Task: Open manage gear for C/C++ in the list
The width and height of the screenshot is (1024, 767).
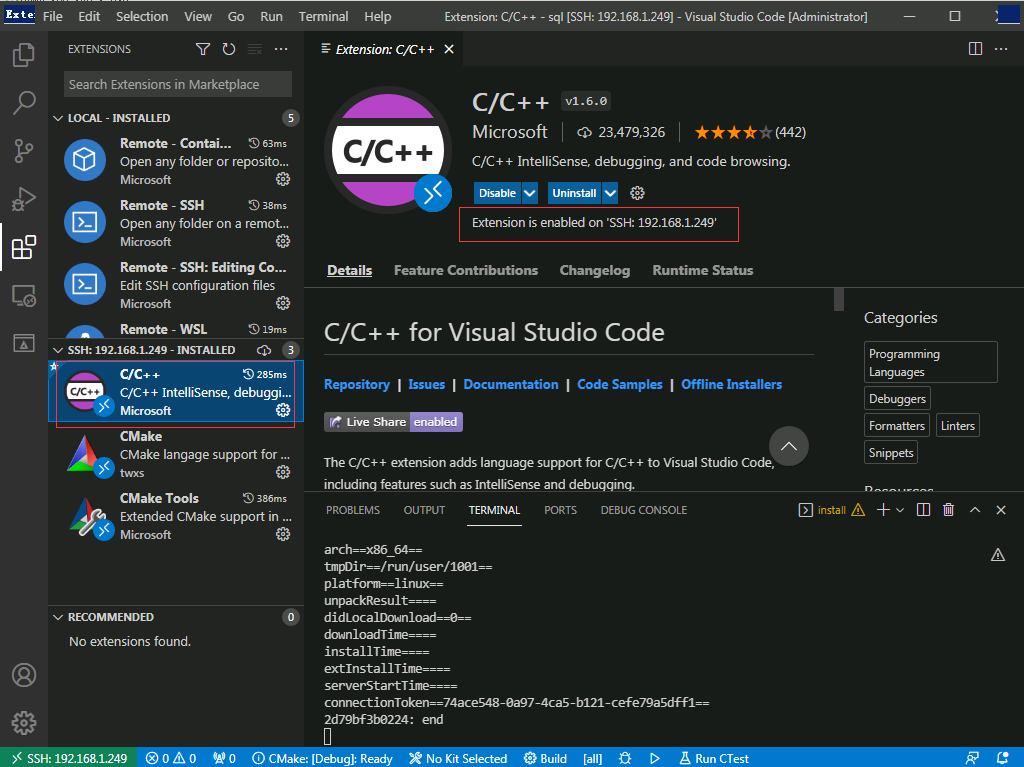Action: [283, 410]
